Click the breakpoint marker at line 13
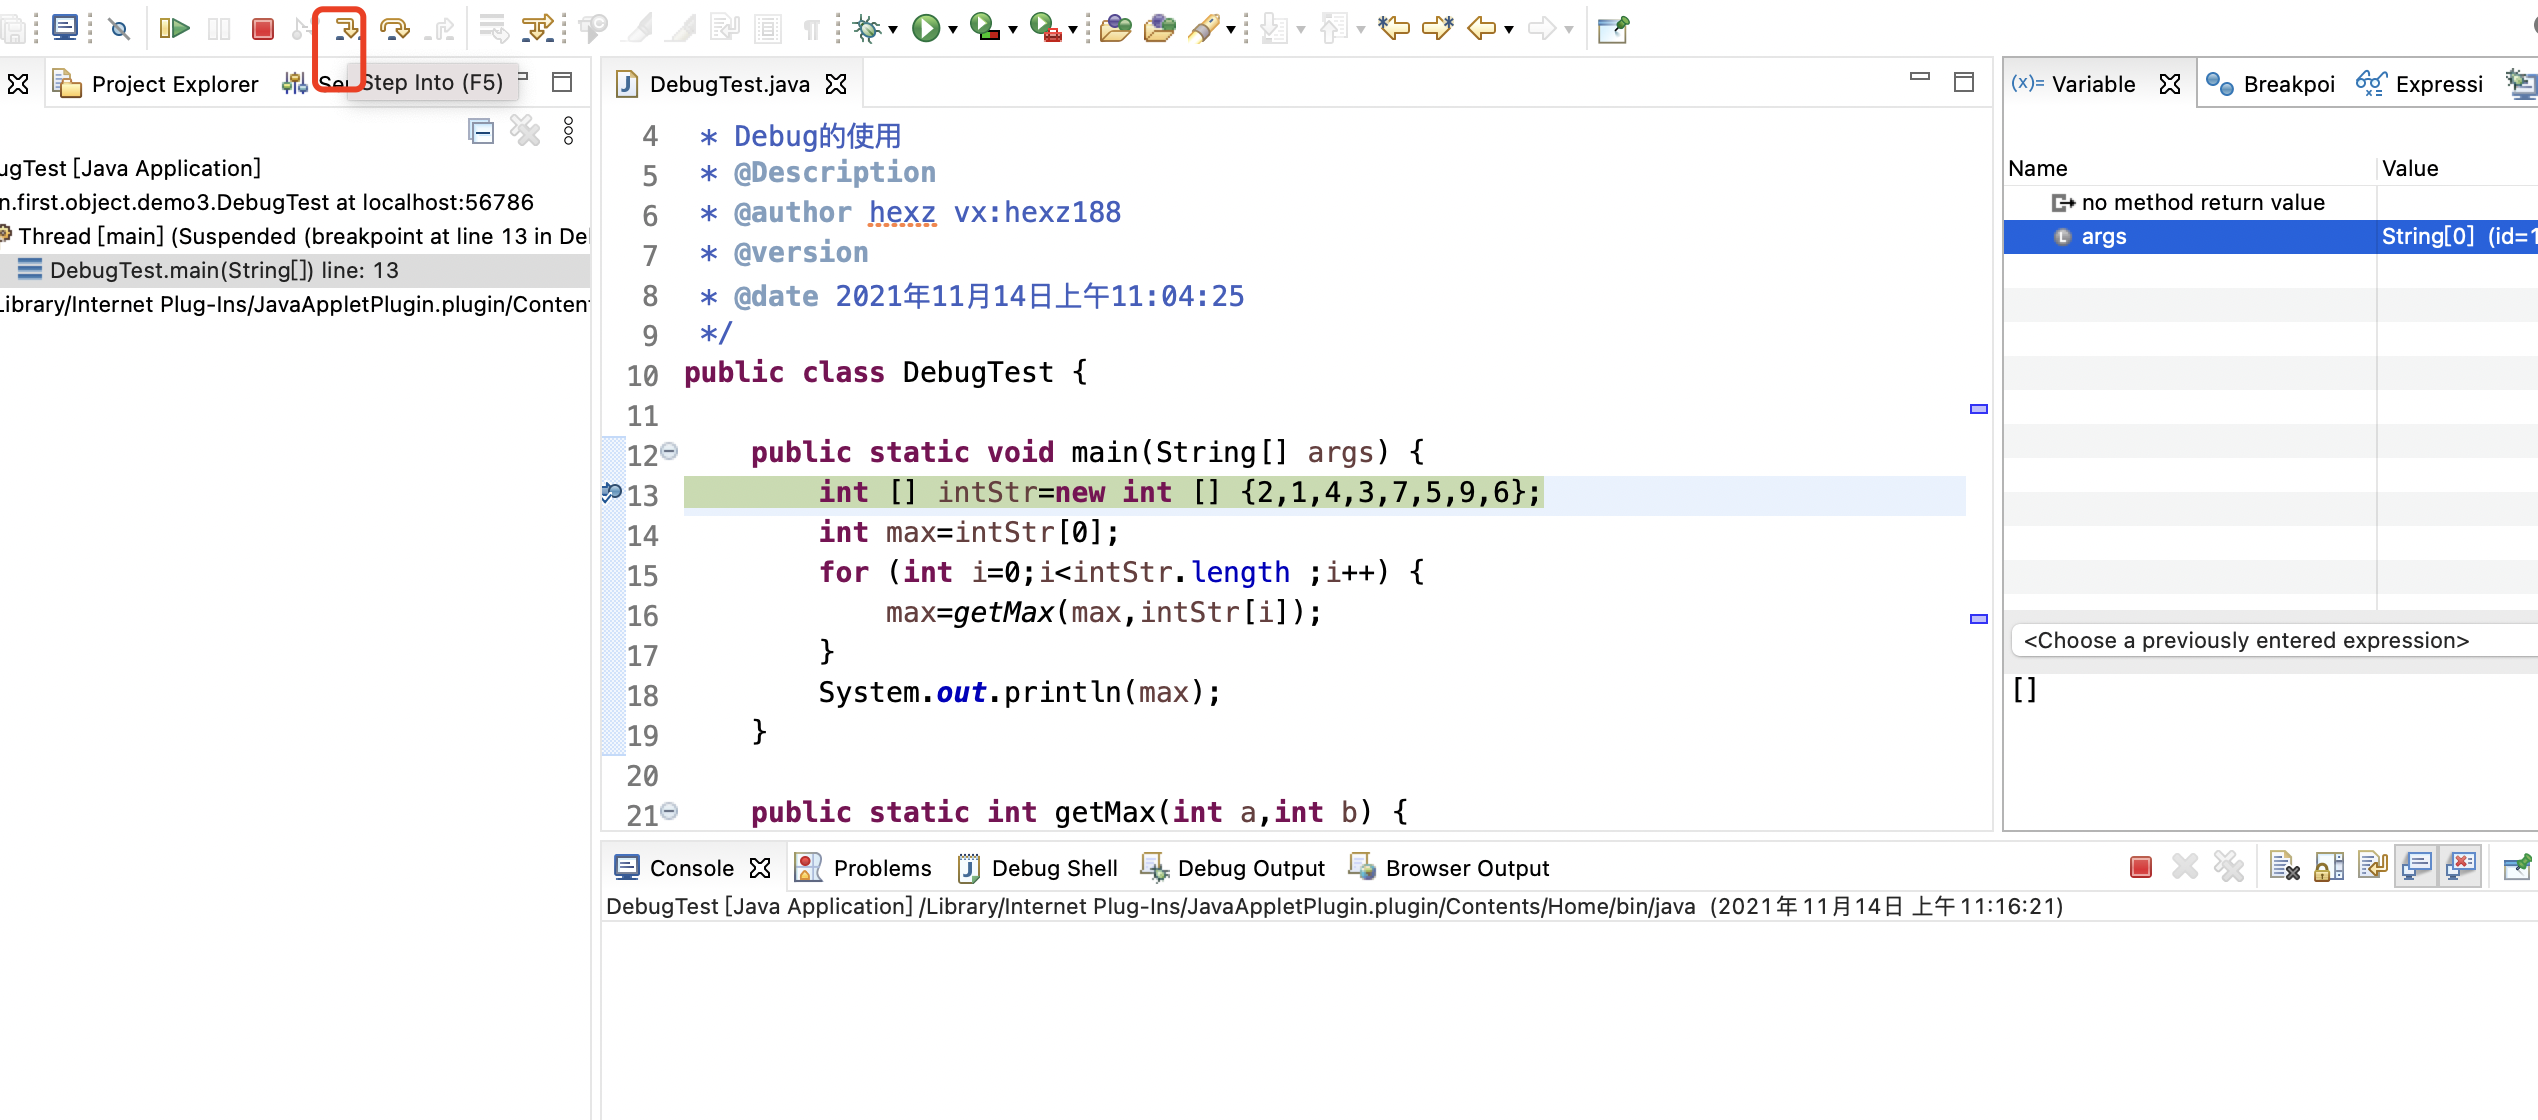The height and width of the screenshot is (1120, 2538). (x=611, y=492)
